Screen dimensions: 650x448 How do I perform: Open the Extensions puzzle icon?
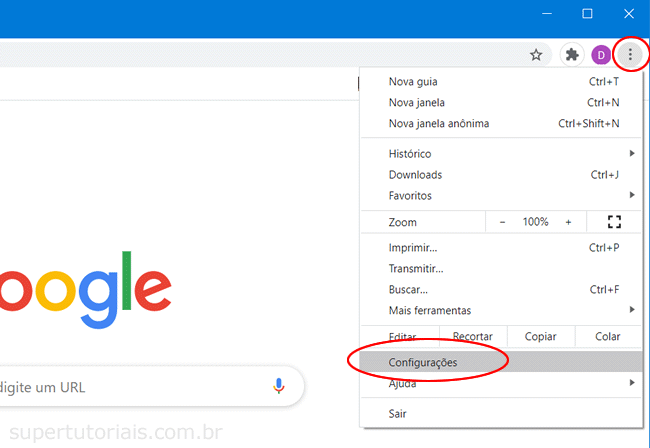[x=572, y=55]
